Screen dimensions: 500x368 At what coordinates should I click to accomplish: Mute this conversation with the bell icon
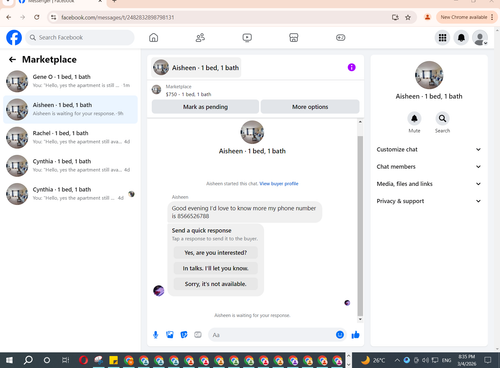click(x=414, y=118)
